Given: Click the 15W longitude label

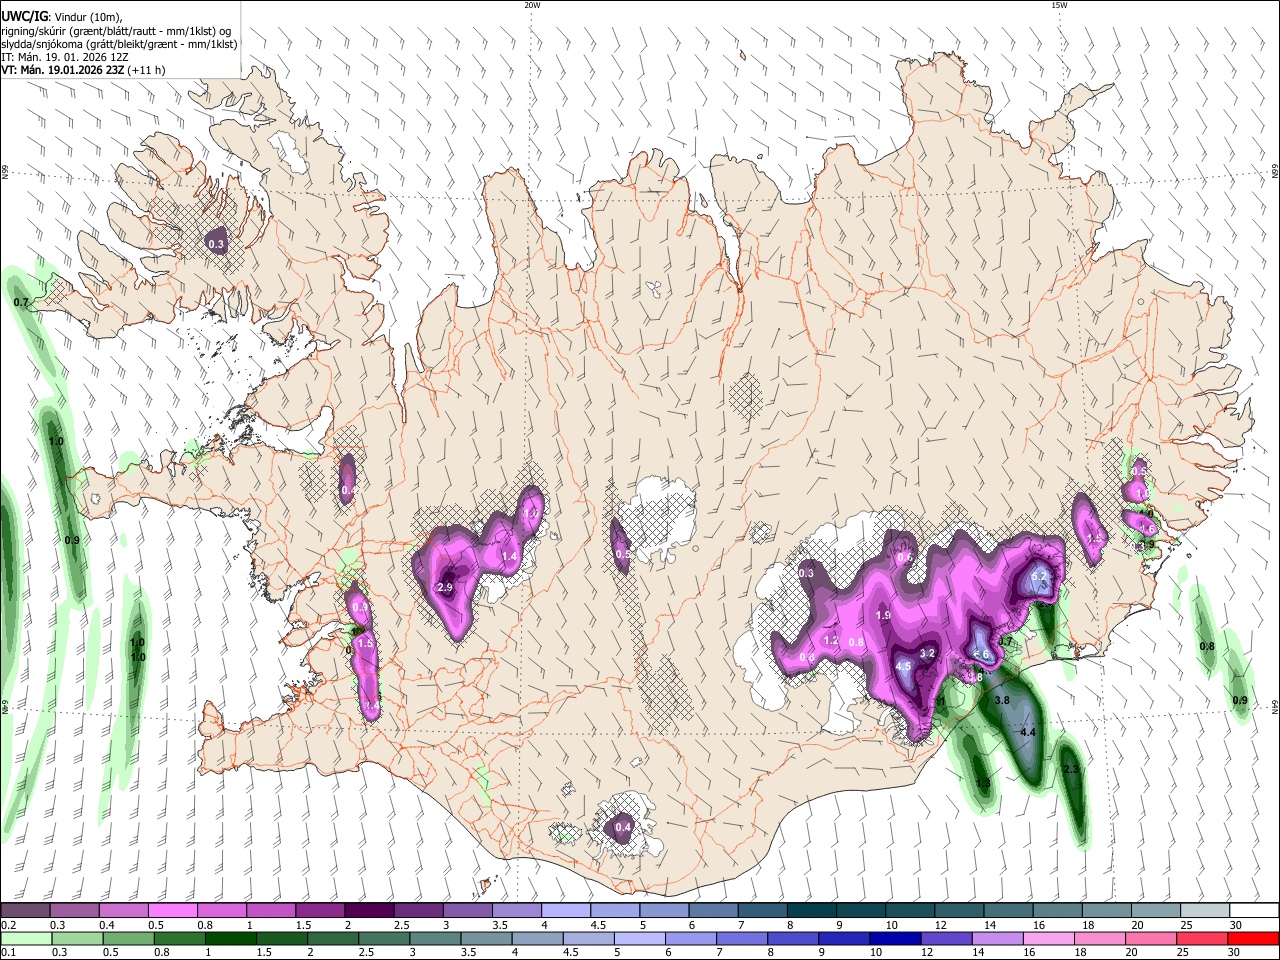Looking at the screenshot, I should point(1059,5).
